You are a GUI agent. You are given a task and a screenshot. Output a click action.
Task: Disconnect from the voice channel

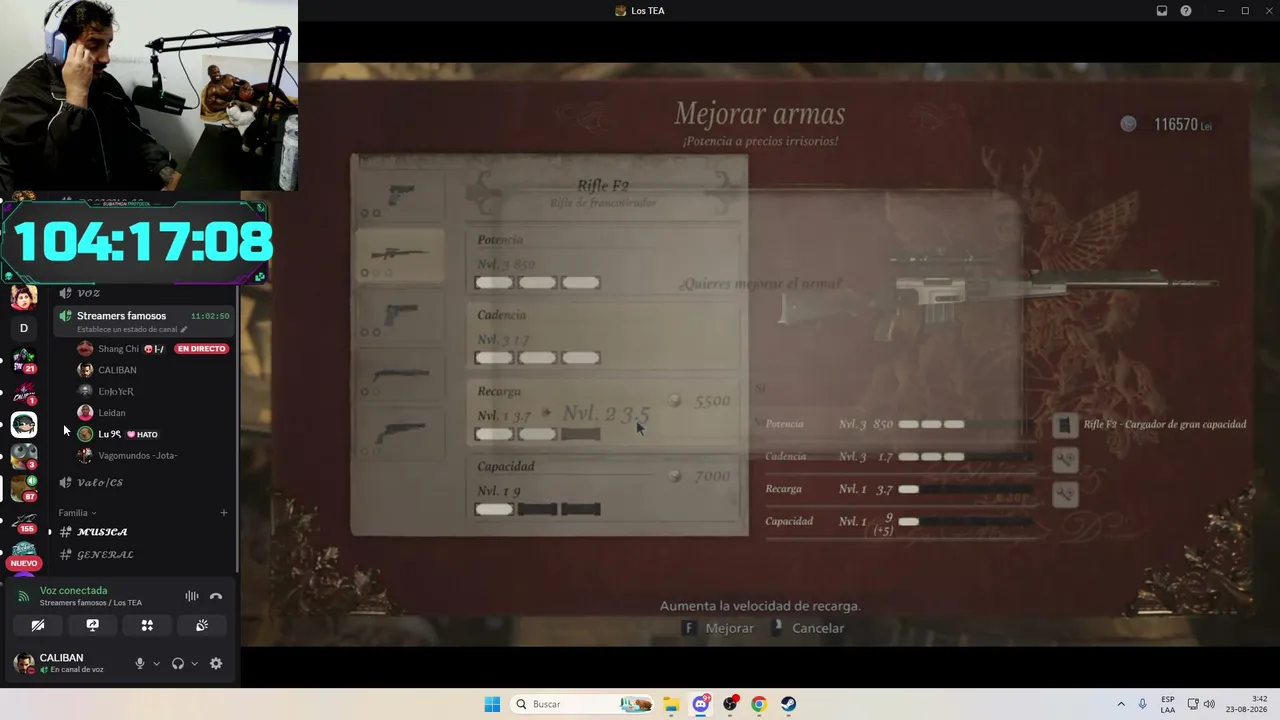(x=216, y=596)
